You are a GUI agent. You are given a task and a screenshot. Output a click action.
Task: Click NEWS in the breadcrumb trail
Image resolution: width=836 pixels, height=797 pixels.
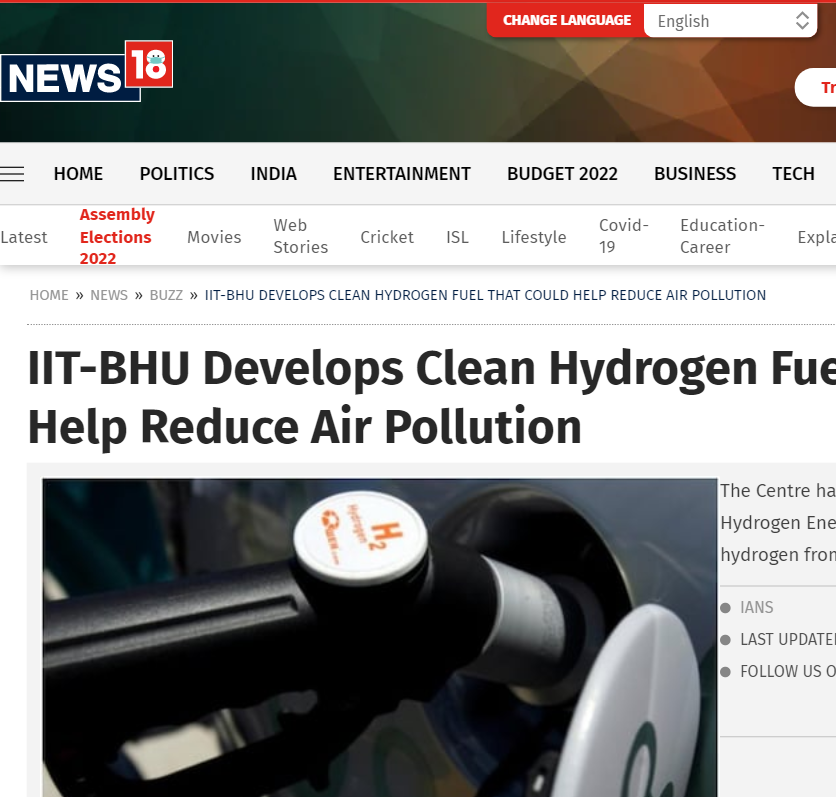click(x=109, y=295)
